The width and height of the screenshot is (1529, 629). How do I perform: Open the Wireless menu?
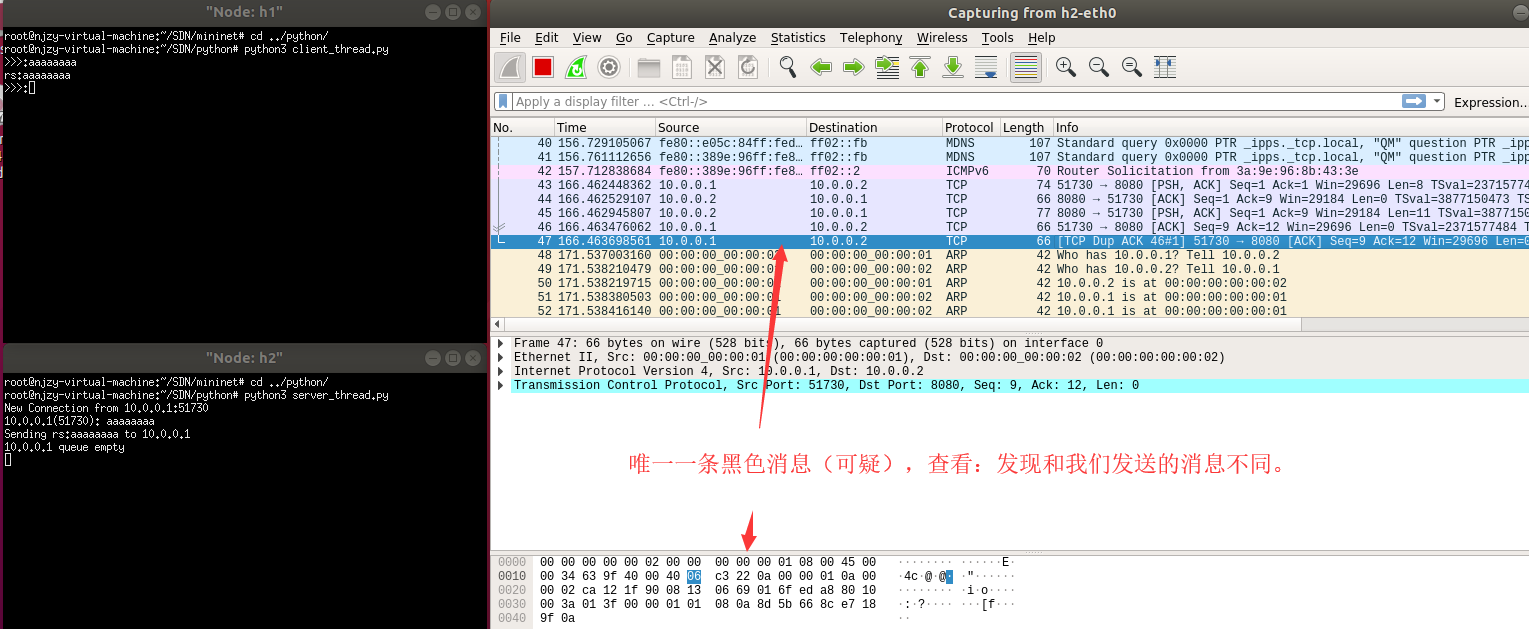942,38
